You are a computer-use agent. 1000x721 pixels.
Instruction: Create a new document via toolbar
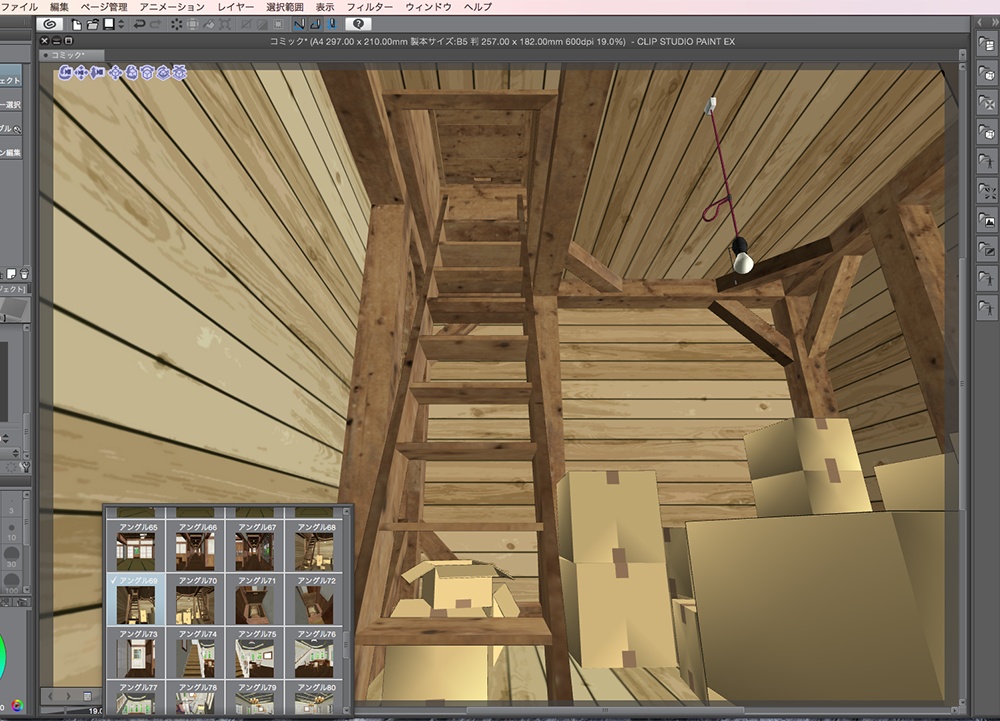tap(77, 24)
